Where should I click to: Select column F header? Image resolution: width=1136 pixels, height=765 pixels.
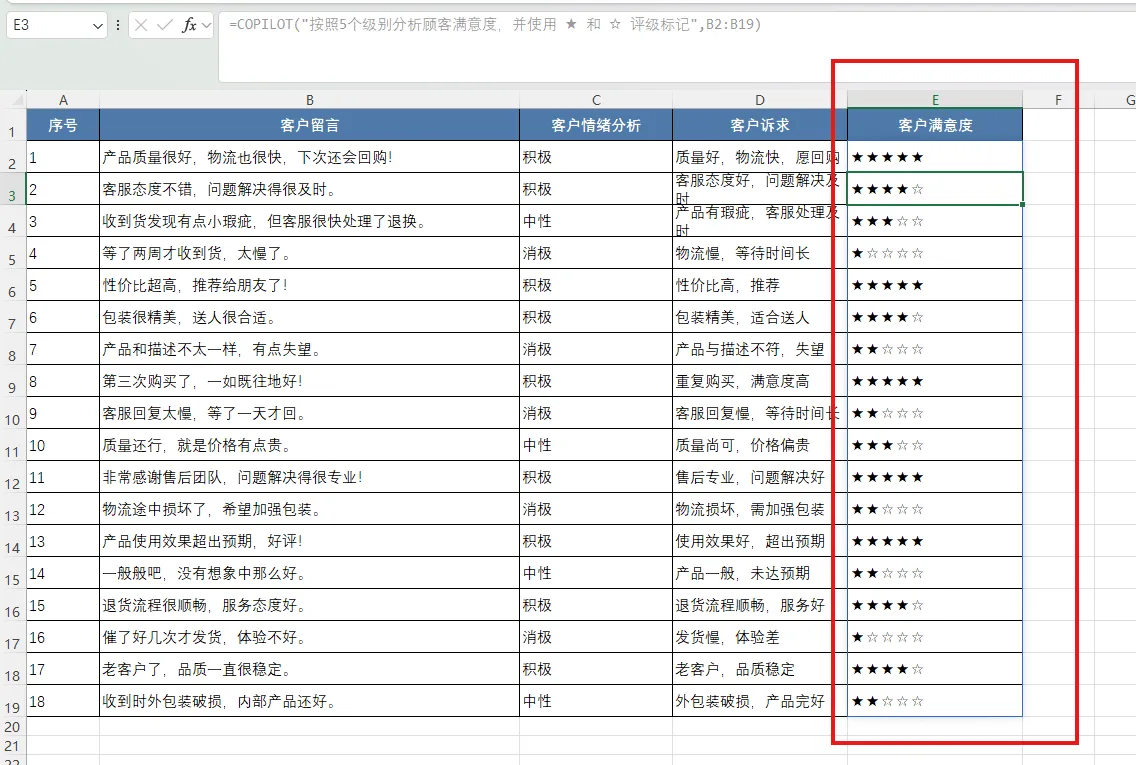[x=1058, y=99]
